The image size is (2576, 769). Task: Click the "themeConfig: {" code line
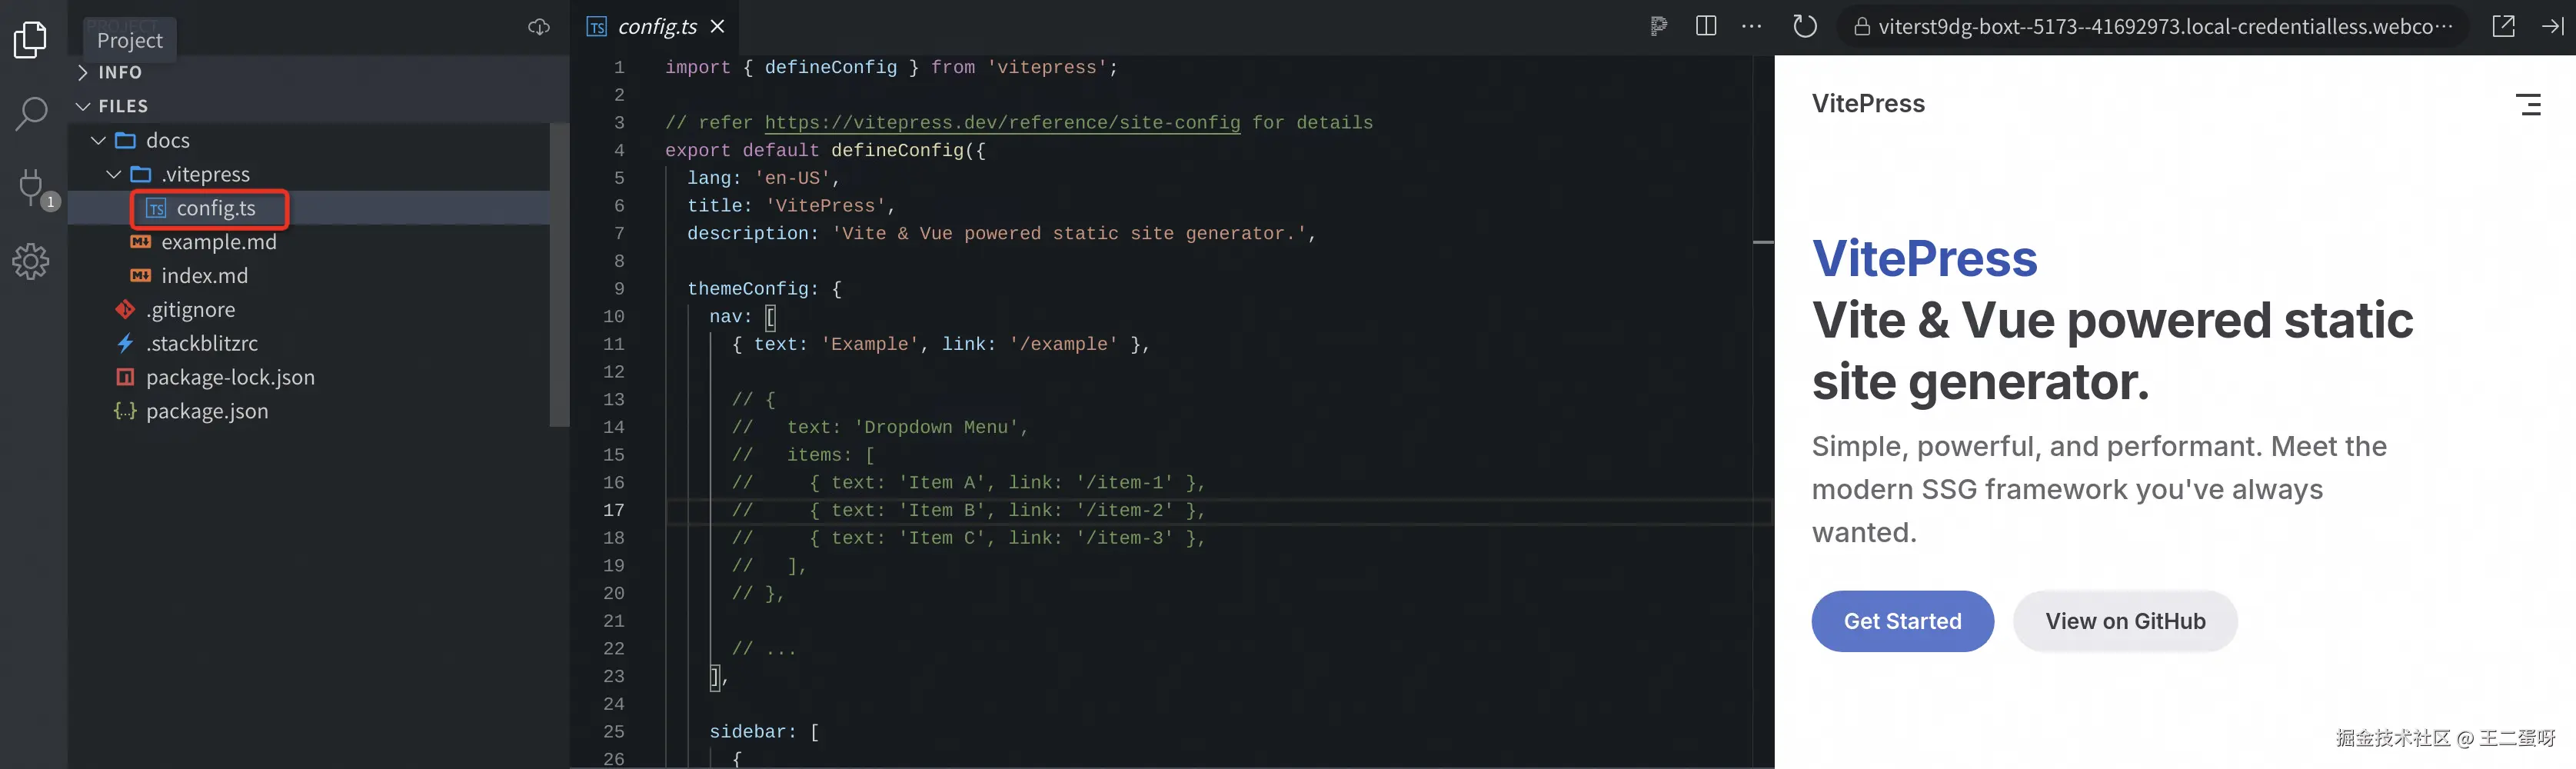764,289
